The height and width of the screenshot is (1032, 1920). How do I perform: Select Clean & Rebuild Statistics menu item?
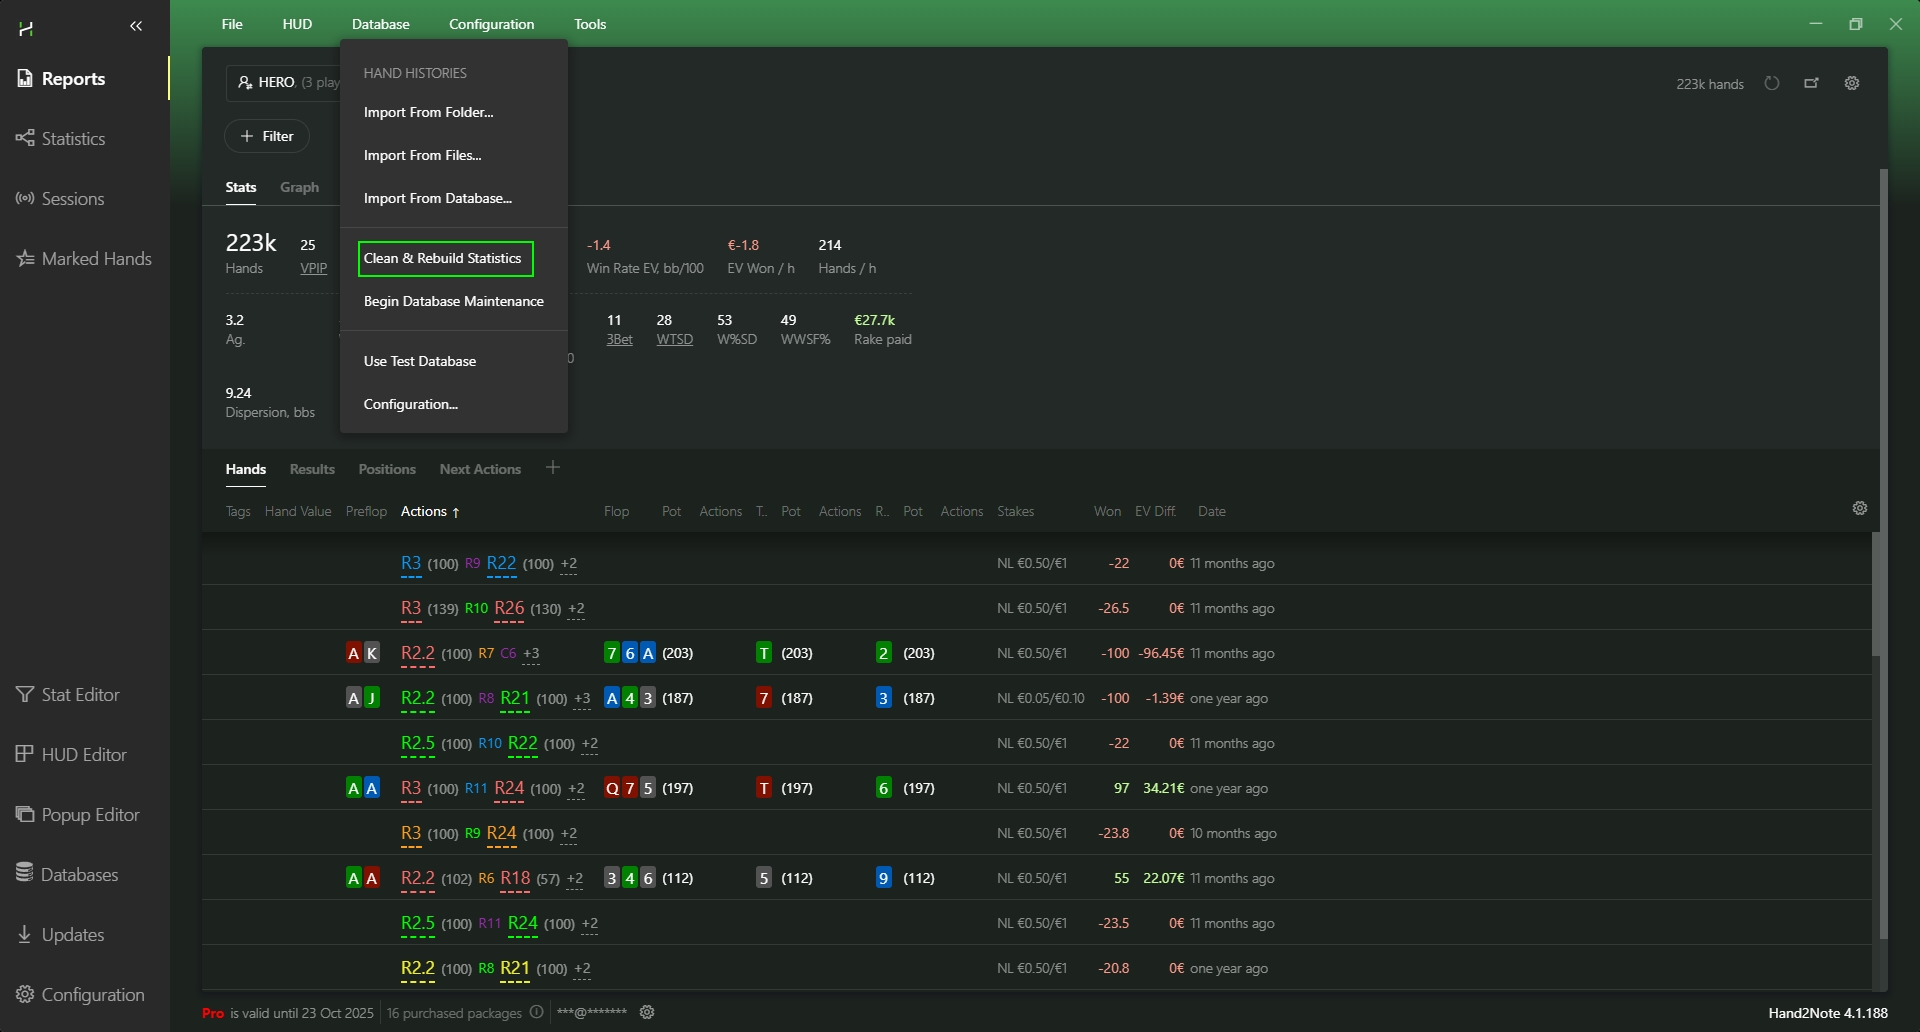[445, 258]
